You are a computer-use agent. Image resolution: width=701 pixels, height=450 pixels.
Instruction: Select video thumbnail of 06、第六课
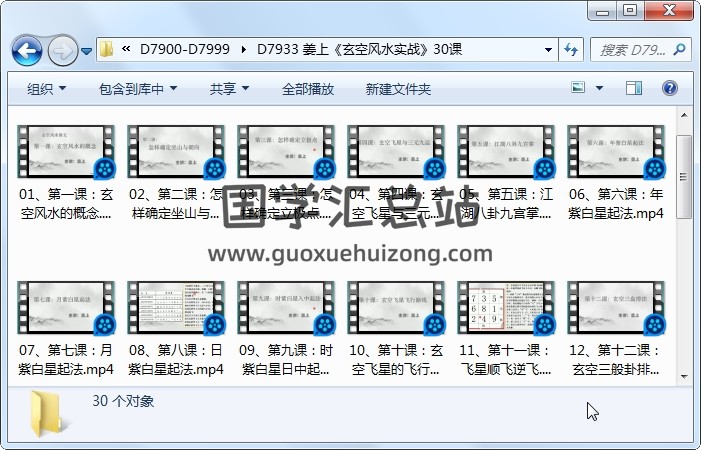(x=616, y=152)
